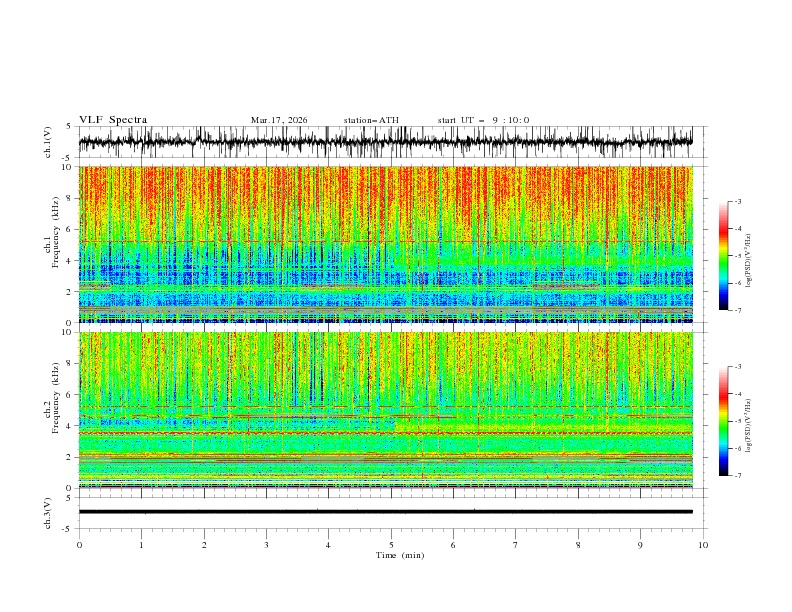The image size is (792, 612).
Task: Click the ch.2 PSD color scale bar
Action: 724,421
